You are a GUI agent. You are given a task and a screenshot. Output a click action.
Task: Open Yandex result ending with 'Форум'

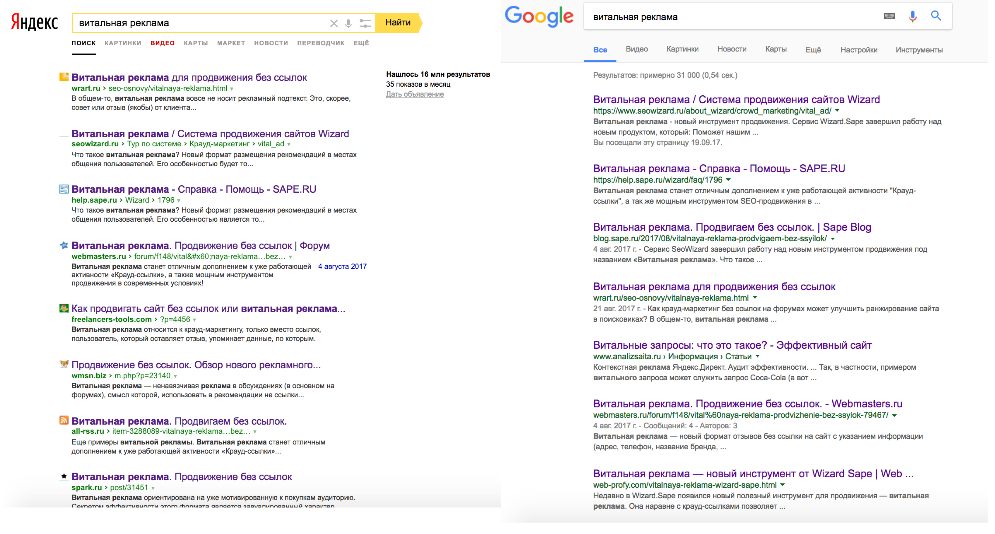(x=201, y=246)
